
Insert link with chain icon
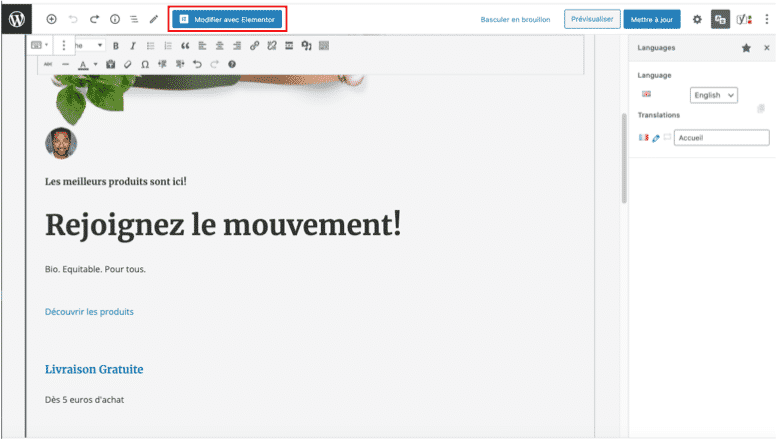pyautogui.click(x=254, y=46)
